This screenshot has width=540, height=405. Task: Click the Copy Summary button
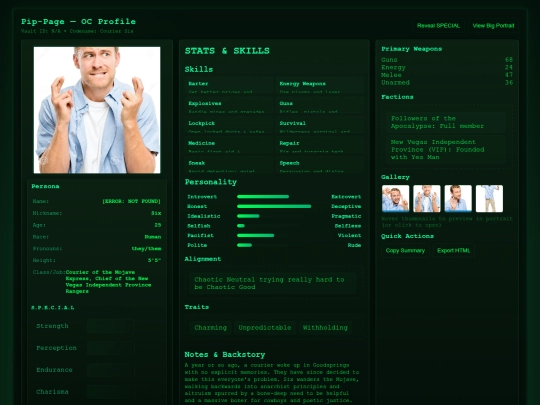pyautogui.click(x=405, y=250)
